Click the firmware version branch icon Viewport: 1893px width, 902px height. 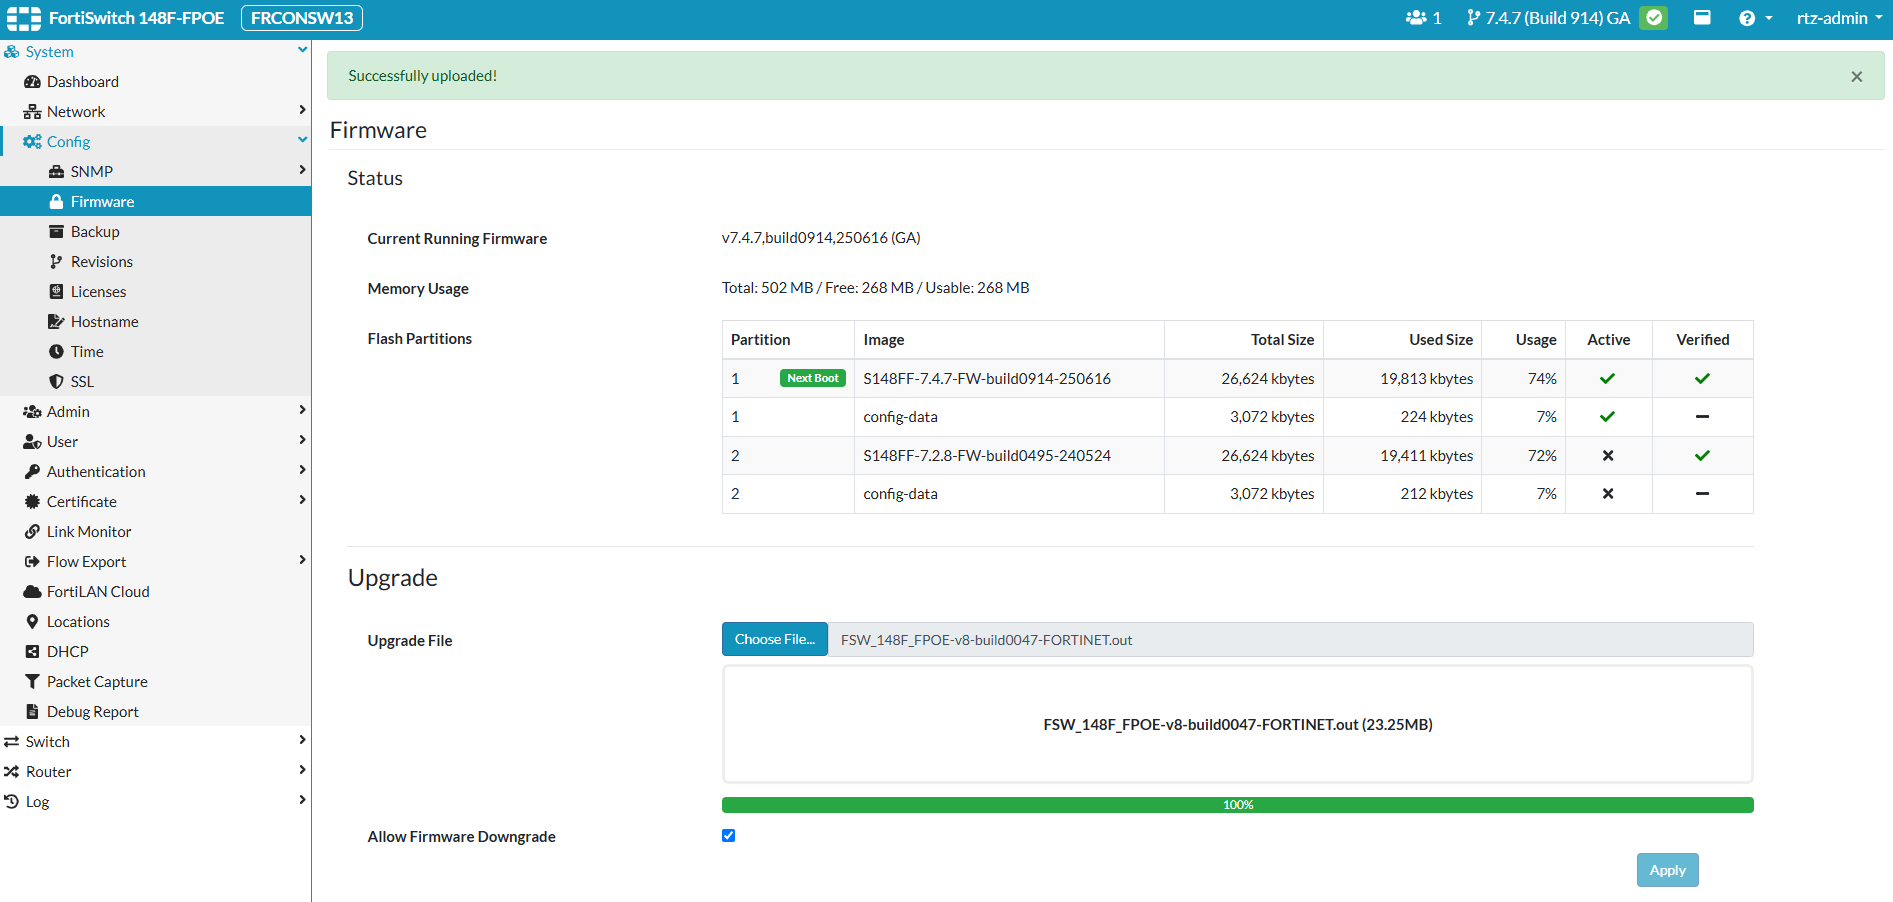click(1473, 18)
